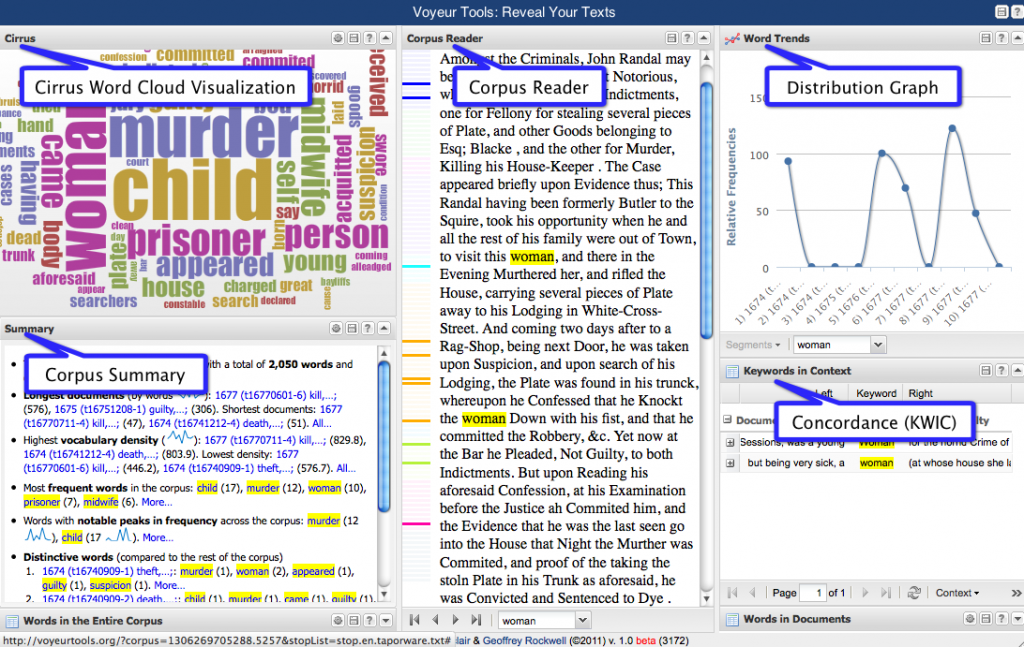Click the KWIC page number field
This screenshot has height=647, width=1024.
click(813, 593)
